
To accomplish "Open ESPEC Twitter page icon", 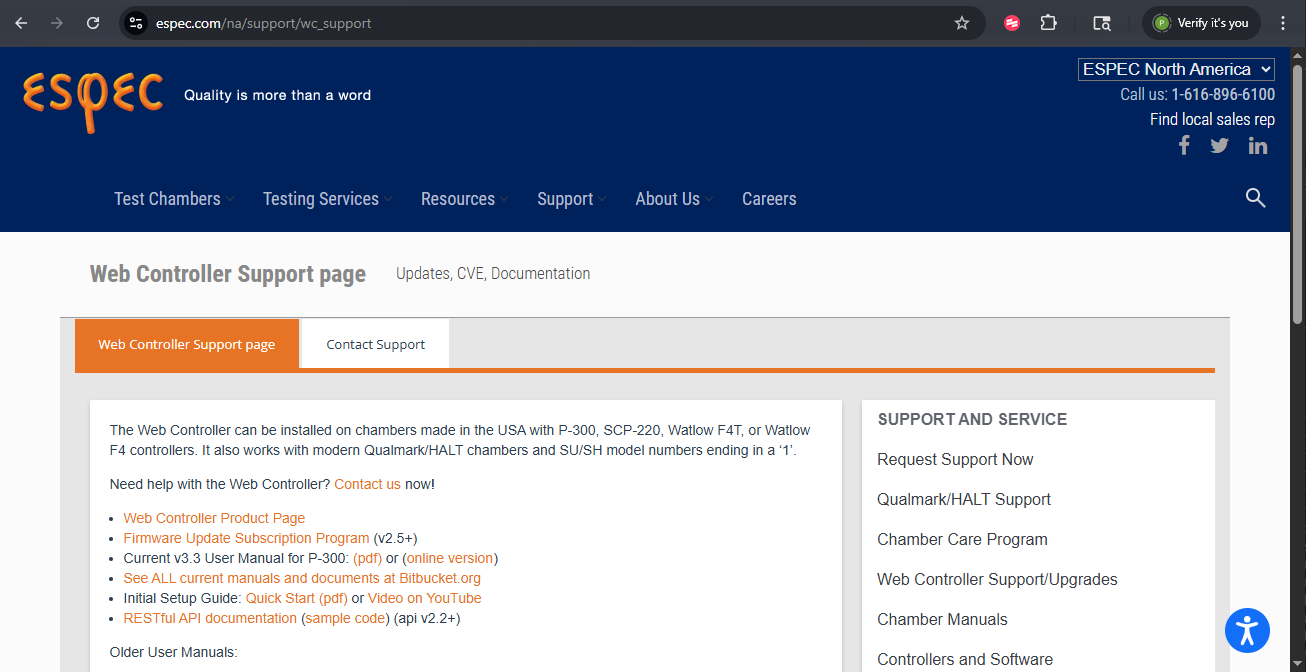I will click(x=1220, y=146).
